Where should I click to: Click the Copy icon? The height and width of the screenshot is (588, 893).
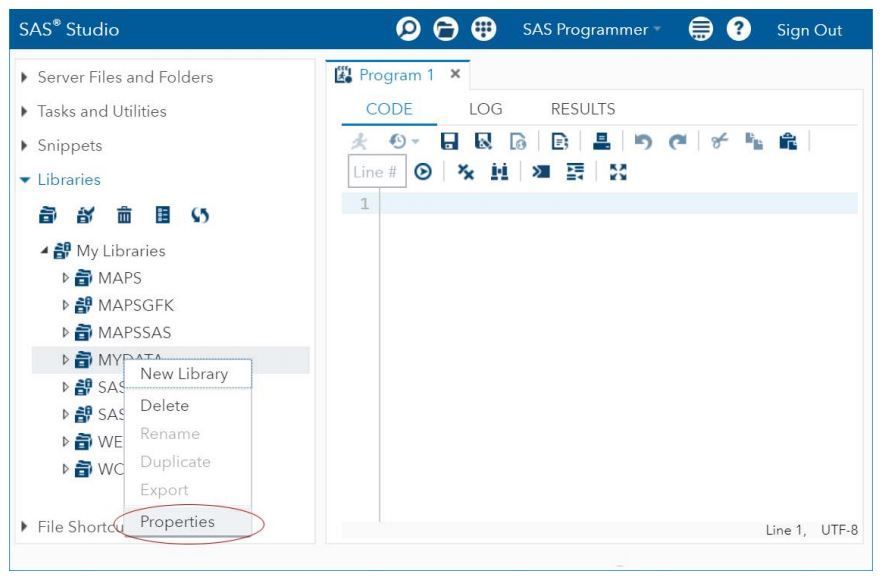tap(754, 141)
